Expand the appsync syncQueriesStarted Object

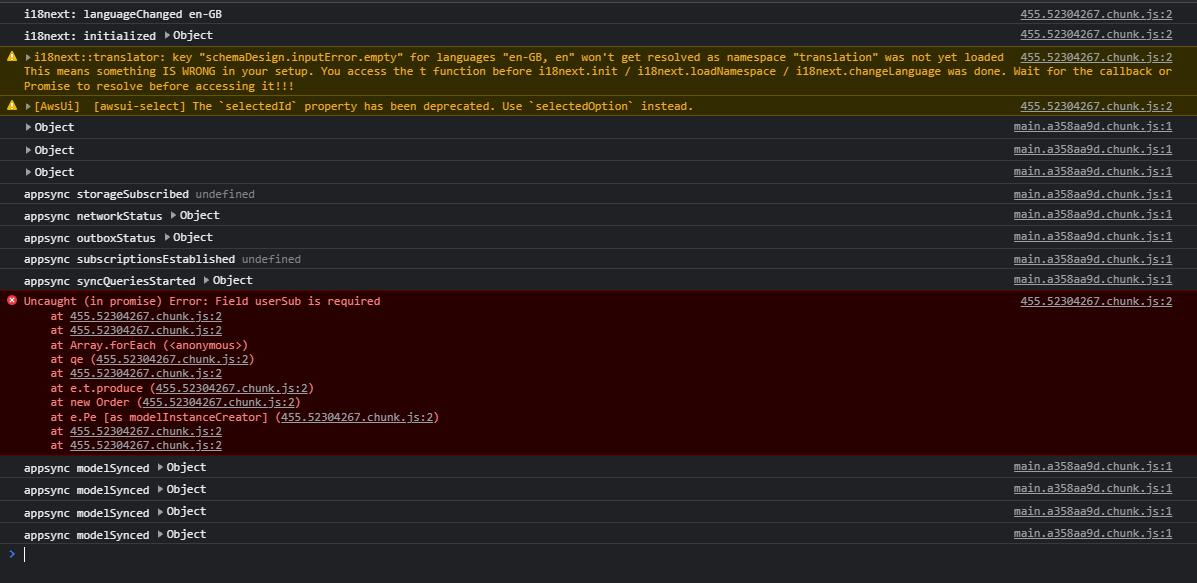pos(206,279)
